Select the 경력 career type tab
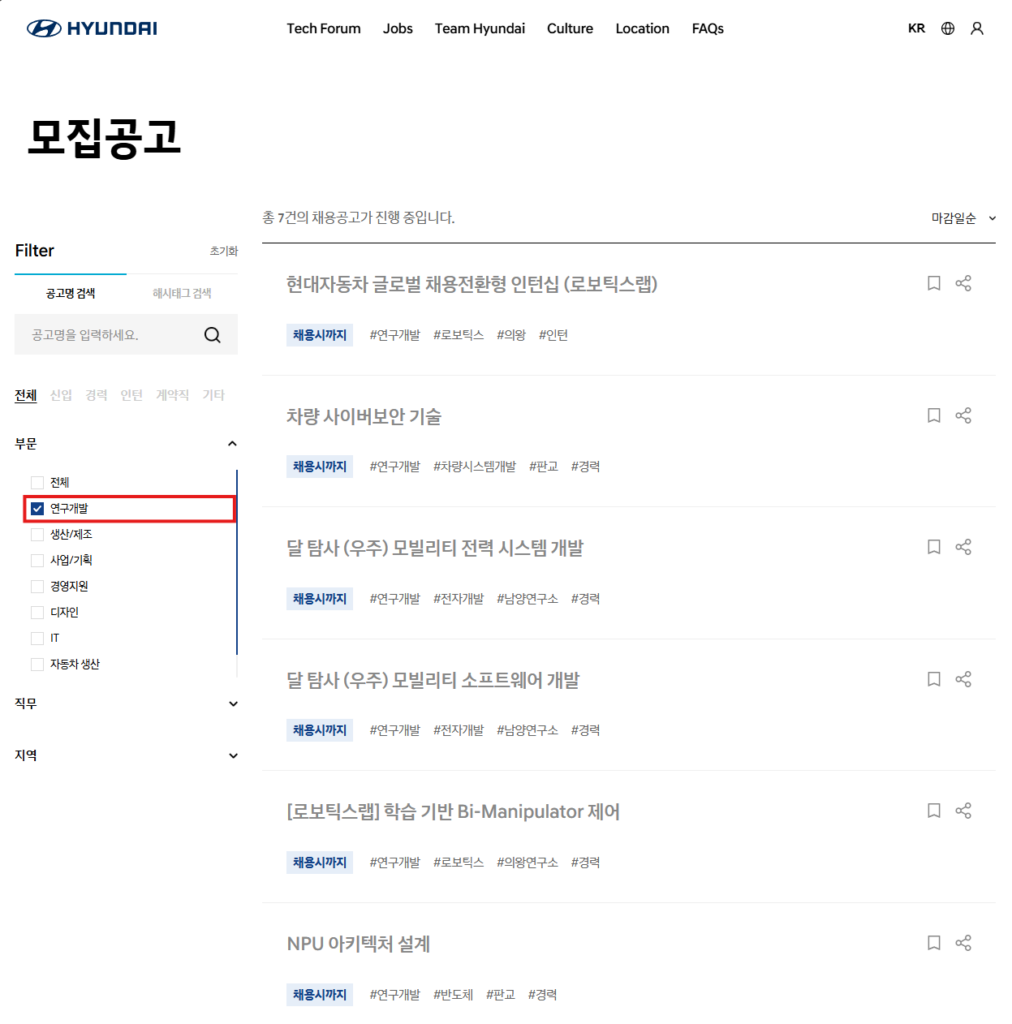The image size is (1012, 1024). point(96,395)
